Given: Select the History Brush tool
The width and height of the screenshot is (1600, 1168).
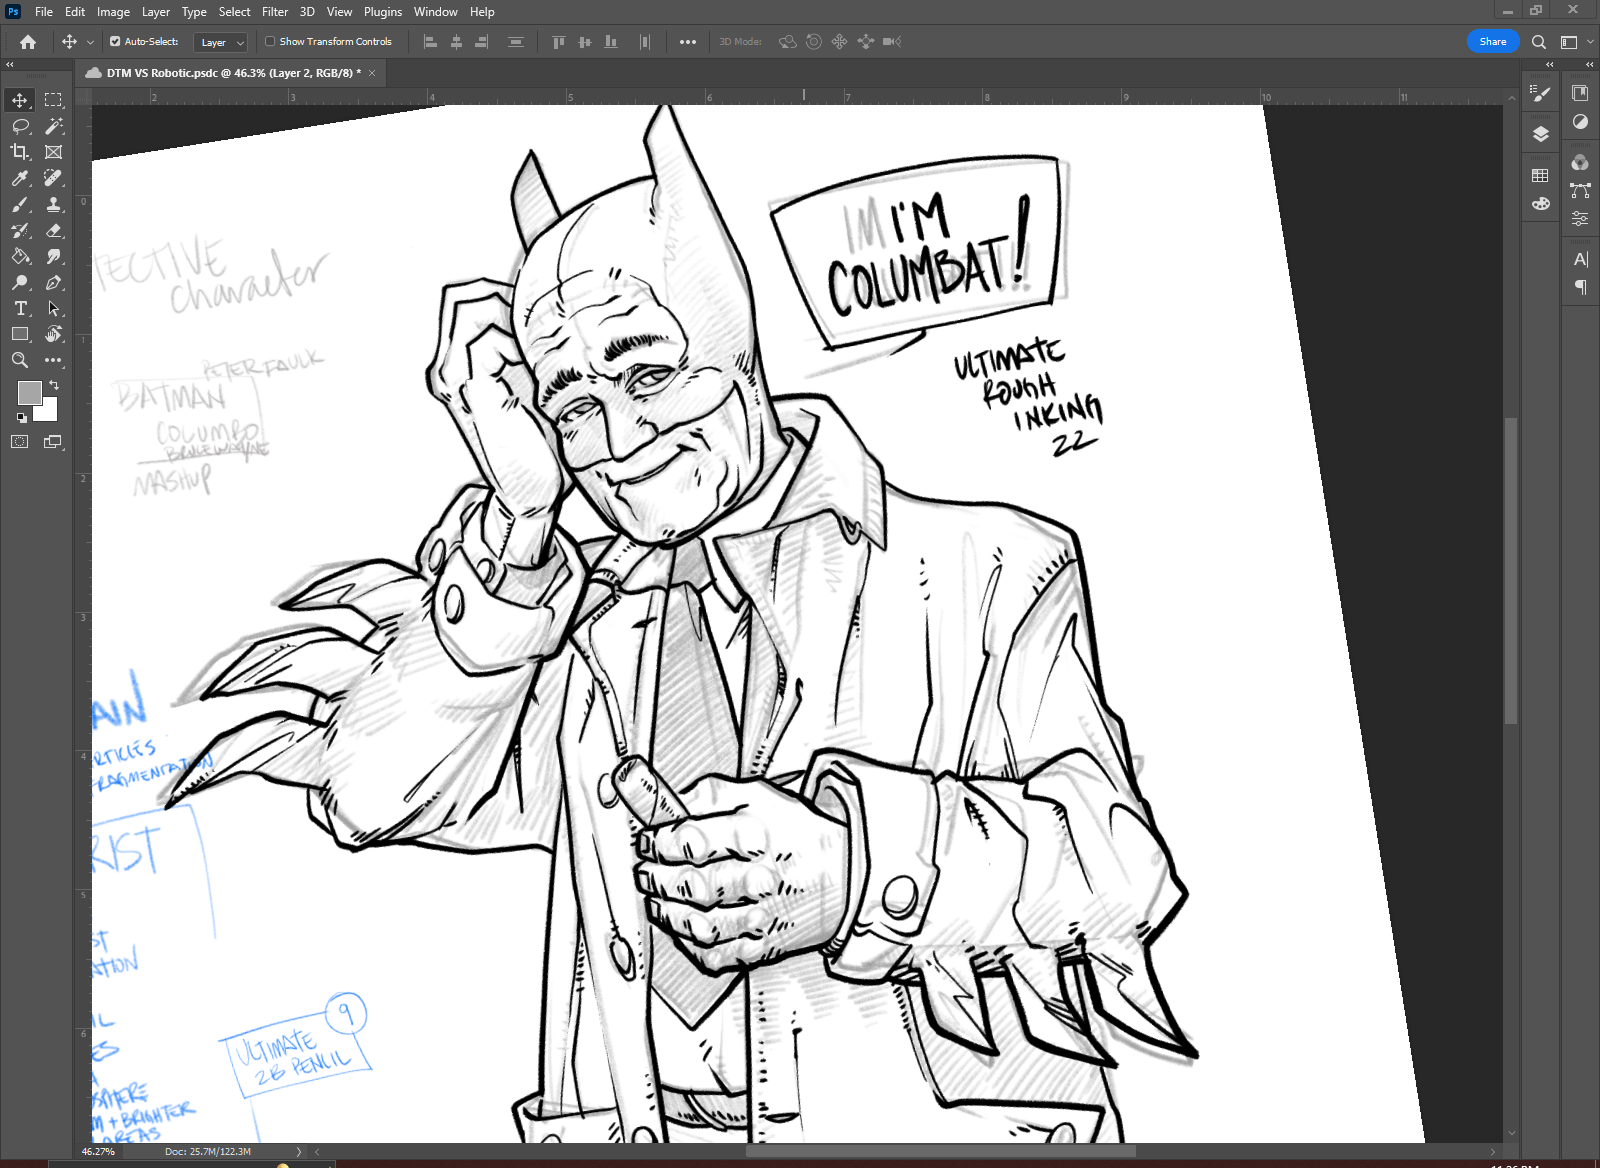Looking at the screenshot, I should tap(20, 230).
